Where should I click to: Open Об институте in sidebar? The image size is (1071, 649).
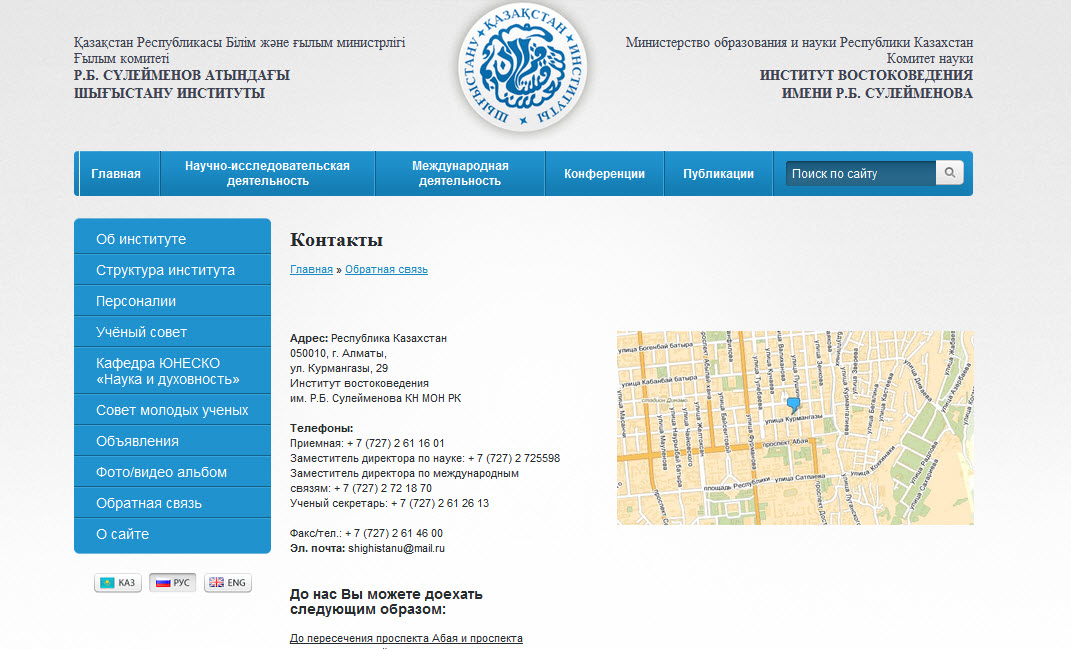141,240
